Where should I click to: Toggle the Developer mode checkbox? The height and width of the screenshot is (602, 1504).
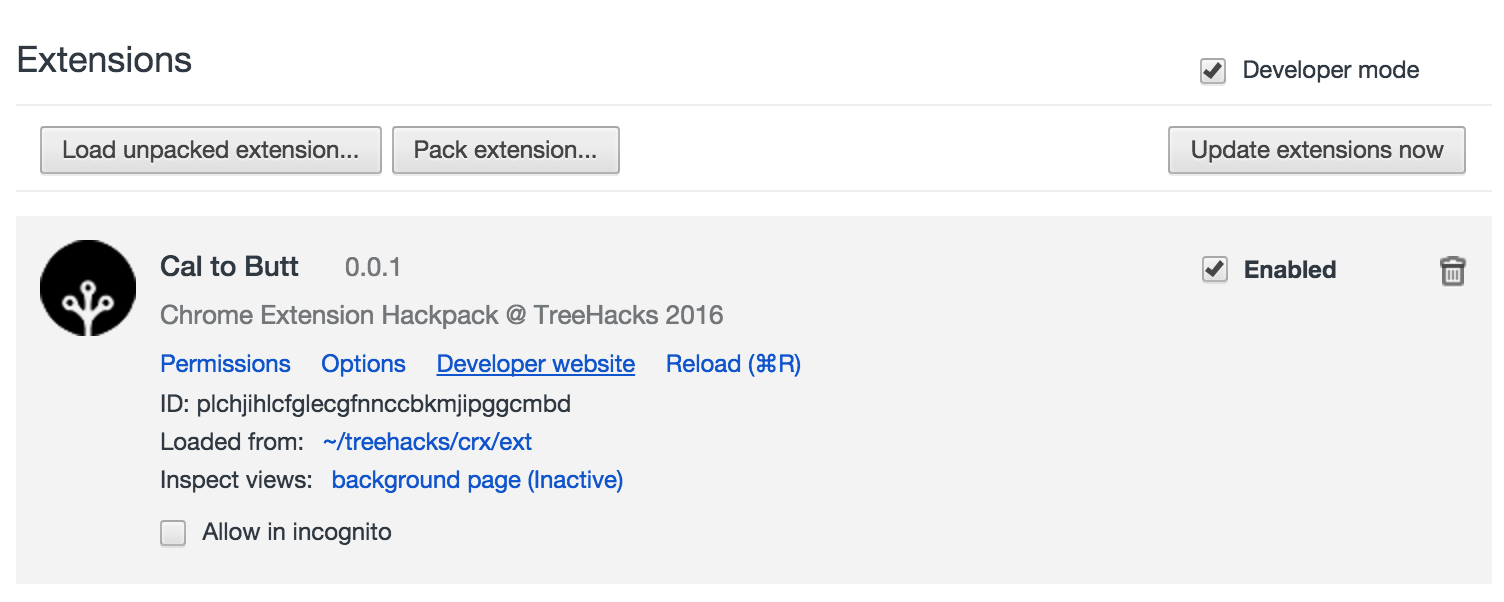click(x=1213, y=71)
